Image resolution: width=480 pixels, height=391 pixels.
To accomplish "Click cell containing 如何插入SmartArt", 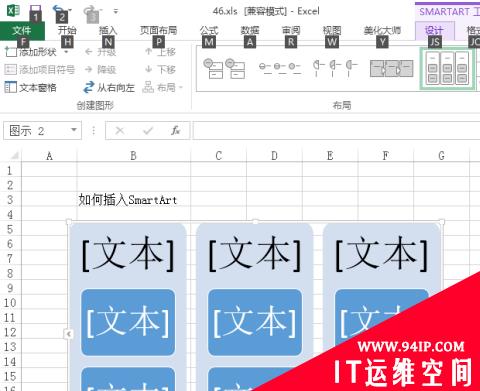I will click(x=133, y=199).
